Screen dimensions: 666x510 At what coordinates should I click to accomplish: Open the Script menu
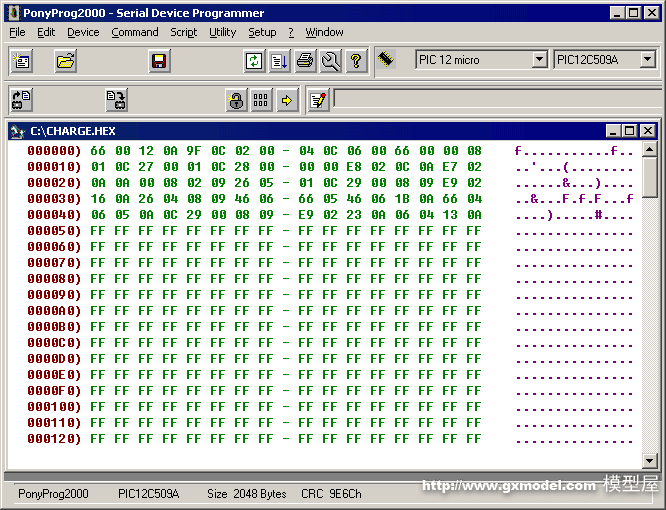pyautogui.click(x=183, y=32)
